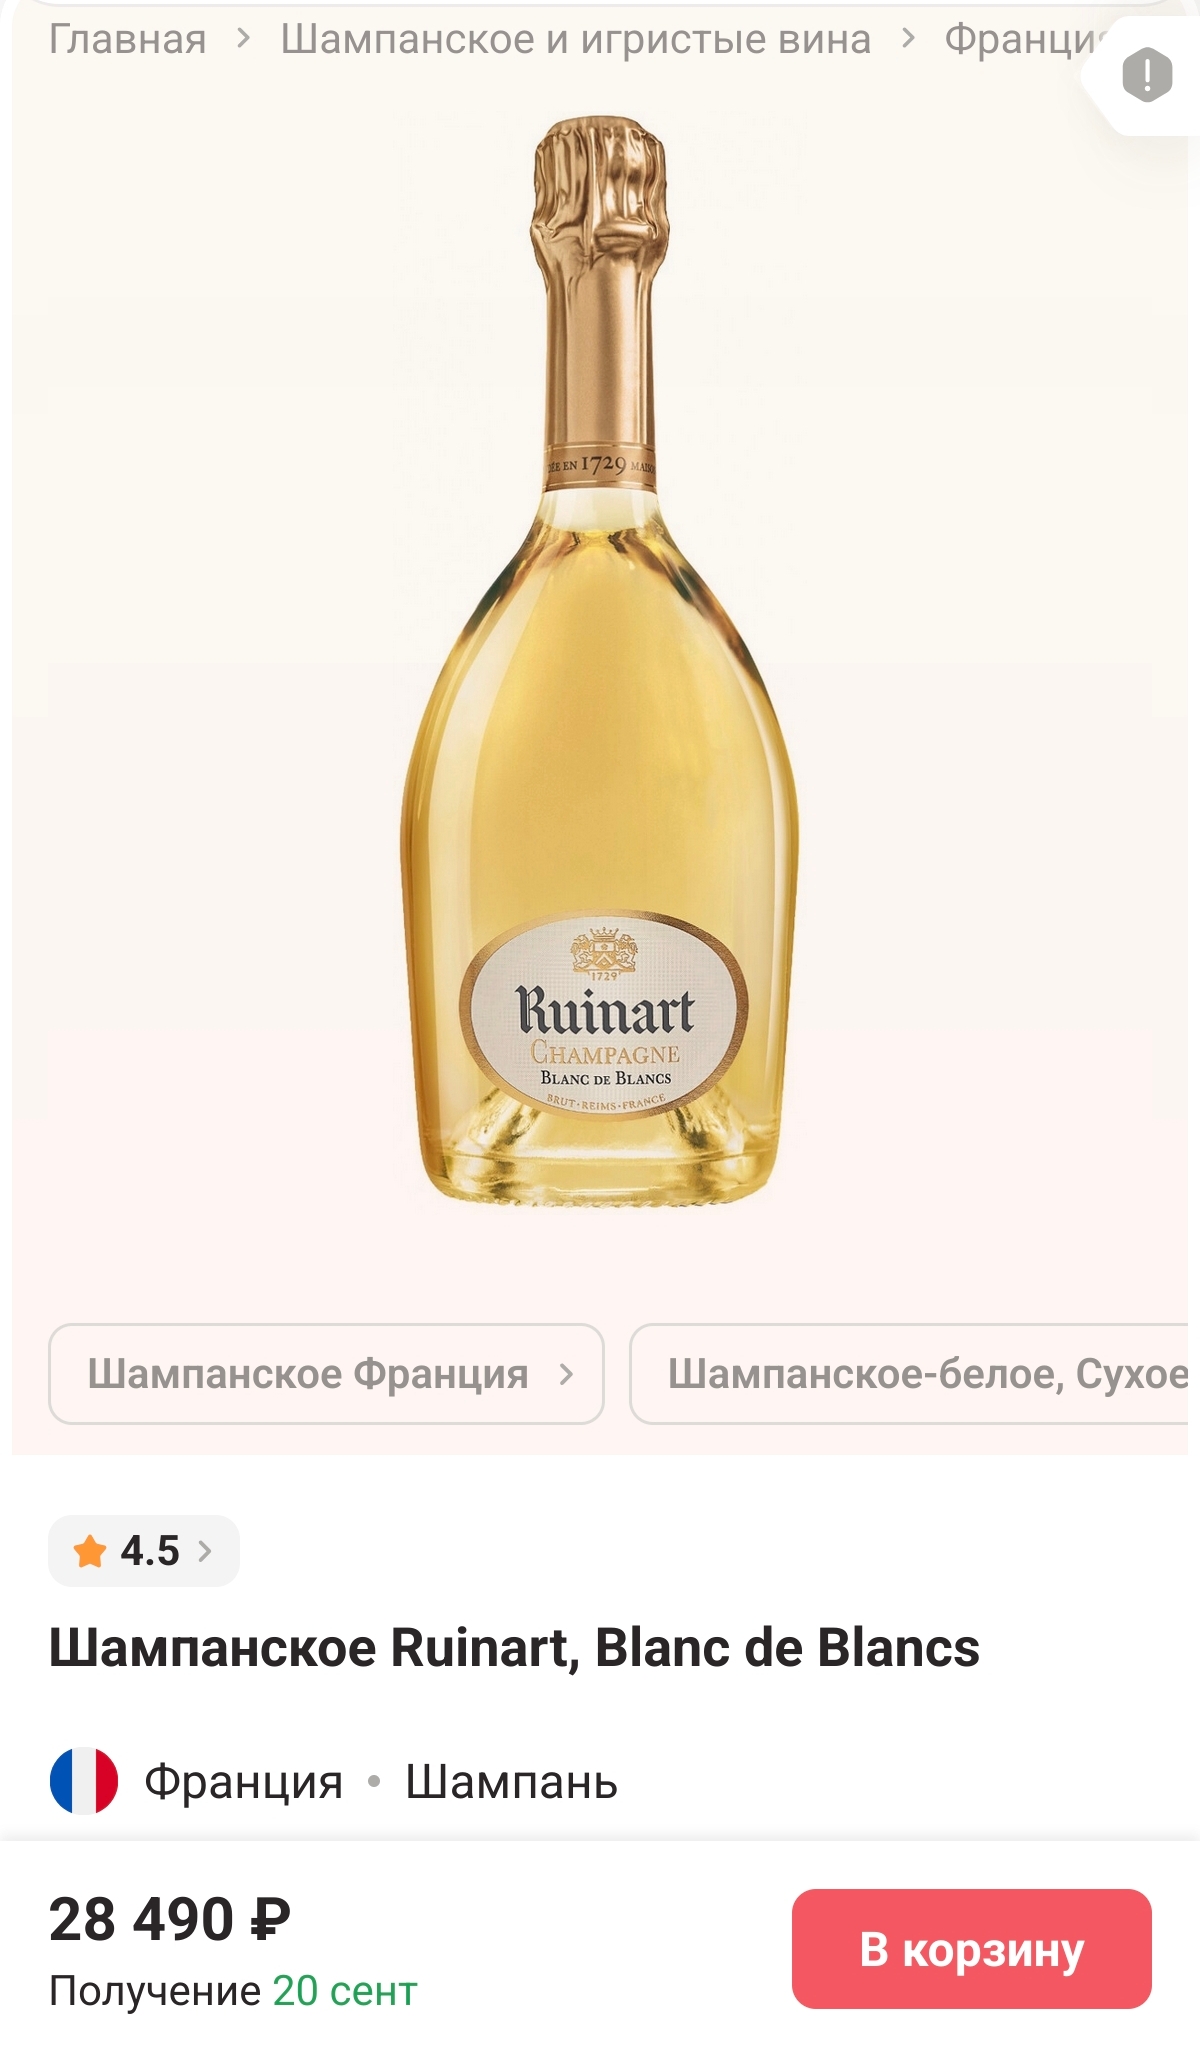Open the Франция country link
Screen dimensions: 1200x2045
[x=244, y=1782]
